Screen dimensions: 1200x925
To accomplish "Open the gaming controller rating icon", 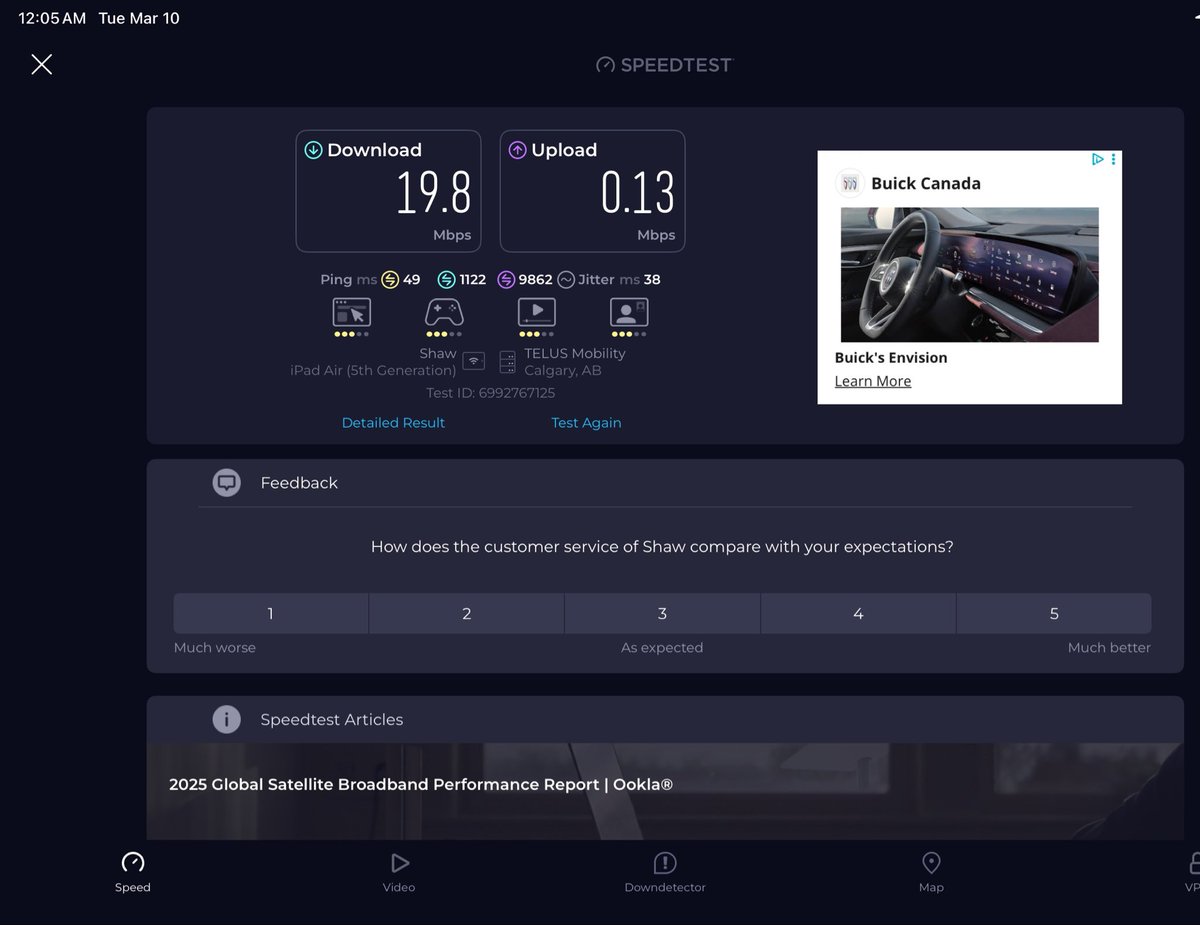I will 444,312.
